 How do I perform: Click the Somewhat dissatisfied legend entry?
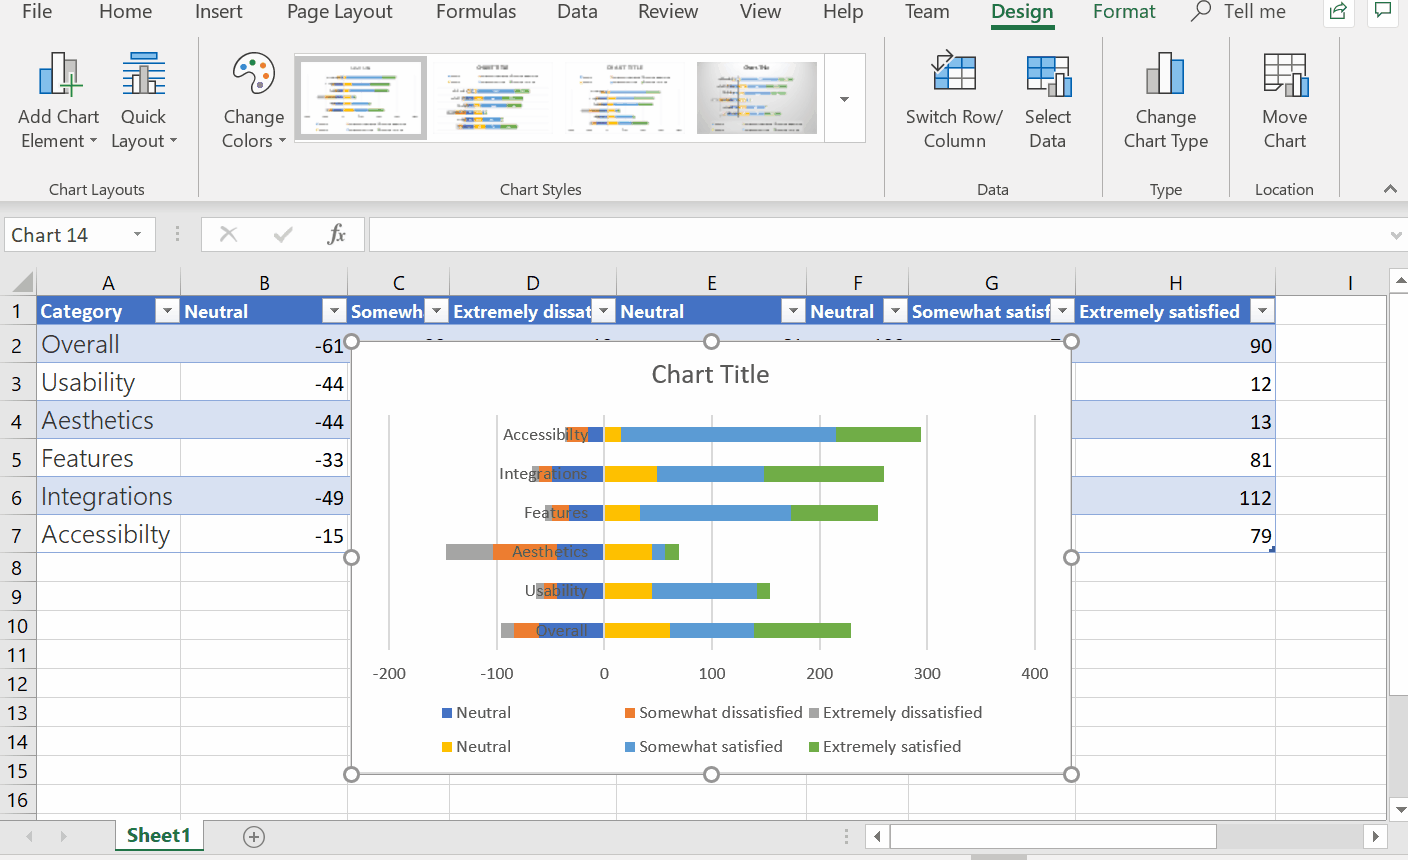pos(713,713)
